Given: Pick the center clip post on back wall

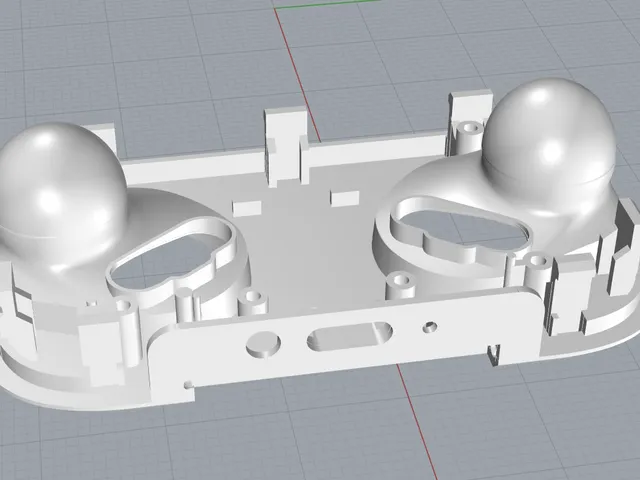Looking at the screenshot, I should [285, 145].
